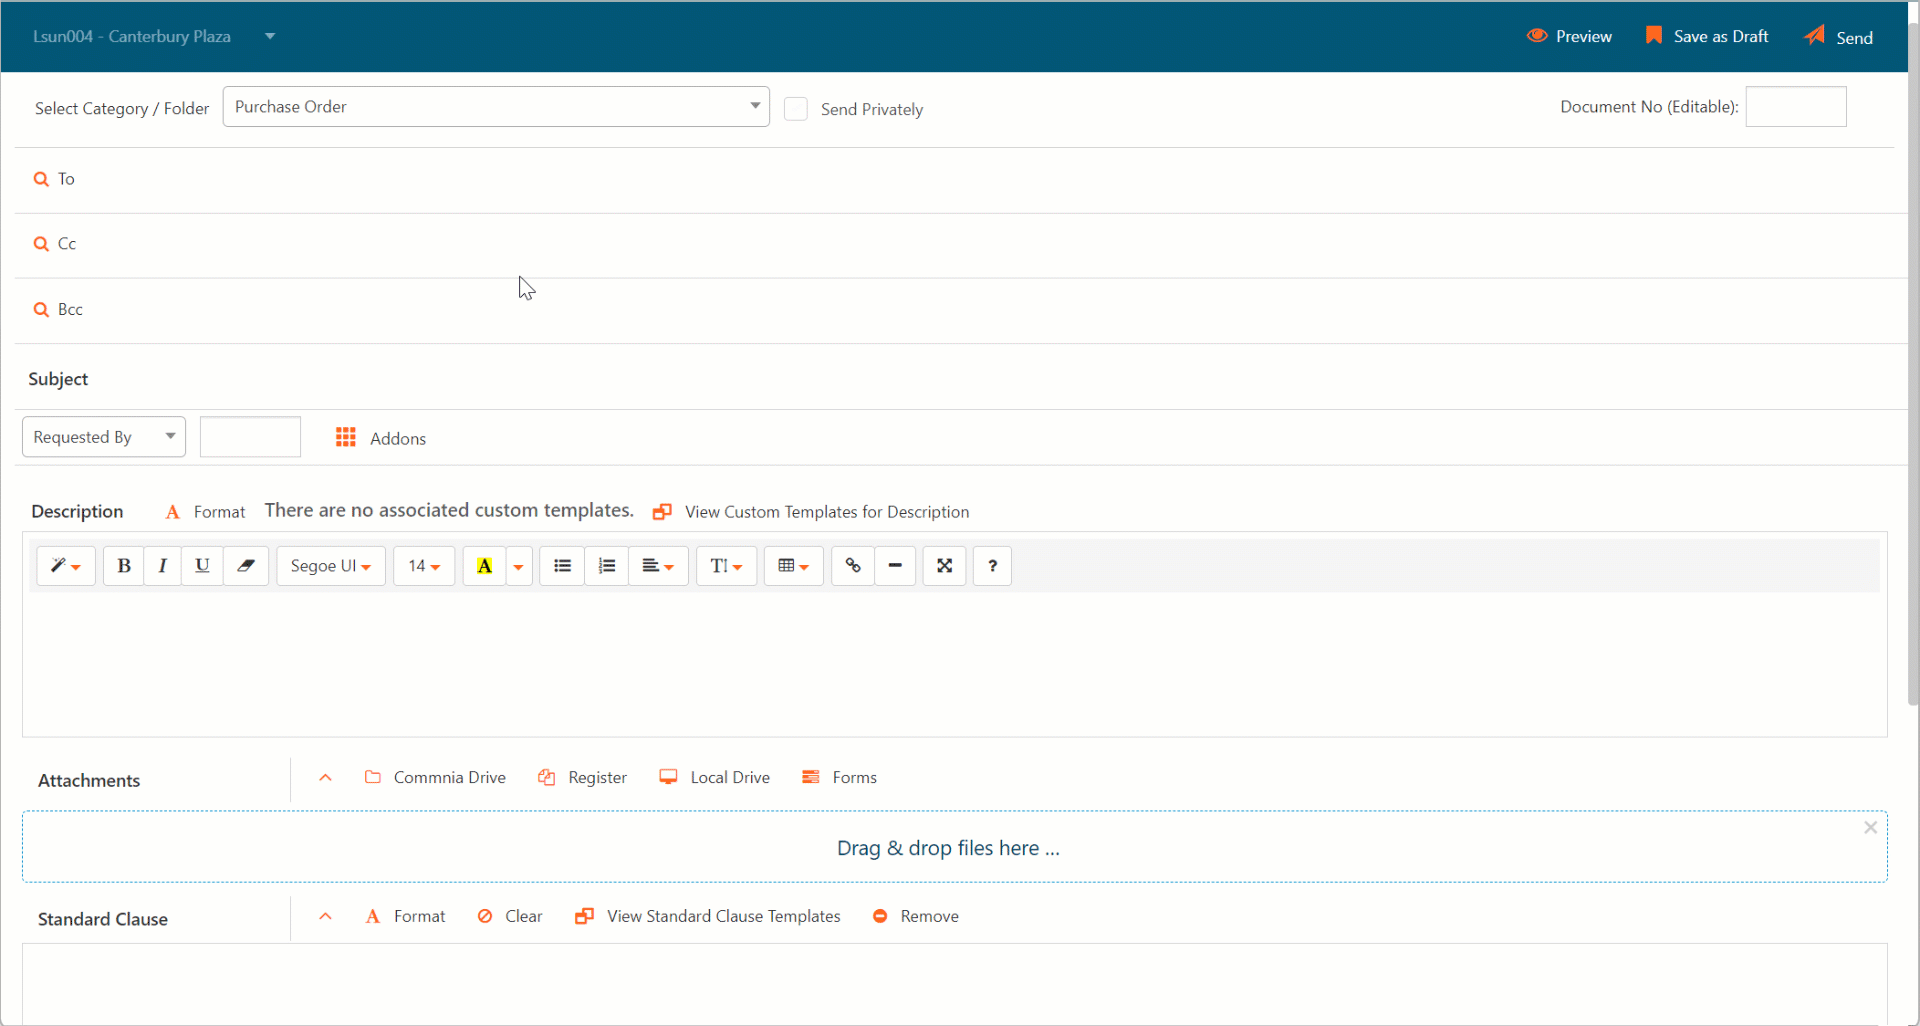1920x1026 pixels.
Task: Apply underline formatting in editor
Action: click(202, 566)
